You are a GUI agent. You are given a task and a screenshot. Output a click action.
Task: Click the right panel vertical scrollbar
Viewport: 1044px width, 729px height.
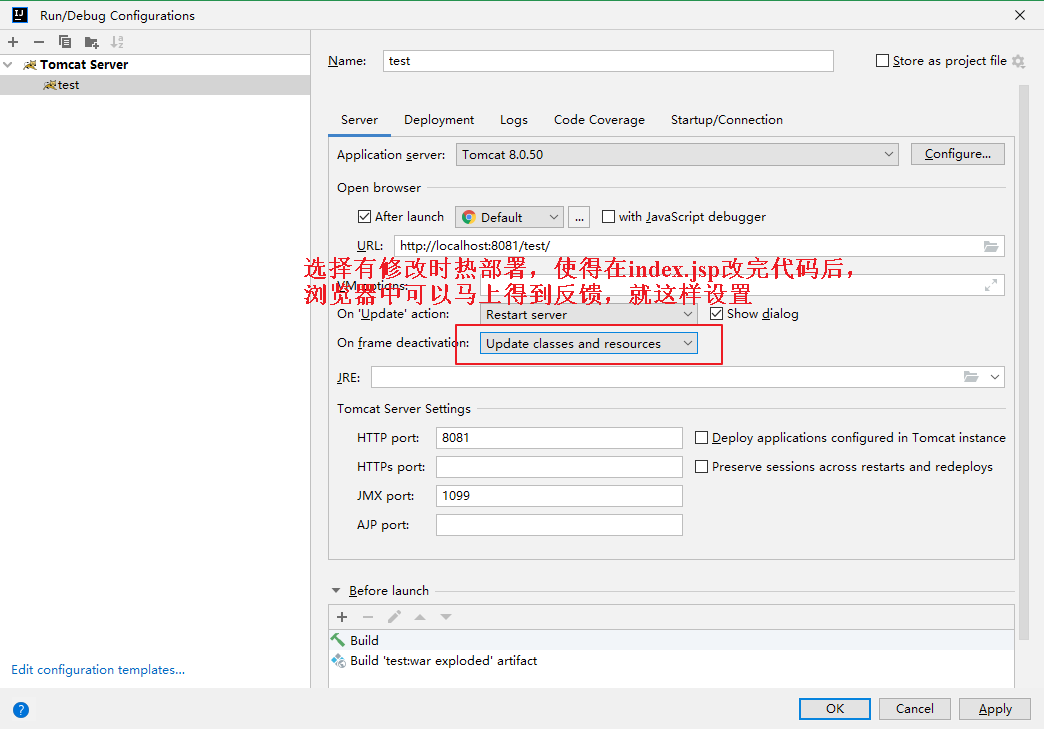pyautogui.click(x=1024, y=363)
